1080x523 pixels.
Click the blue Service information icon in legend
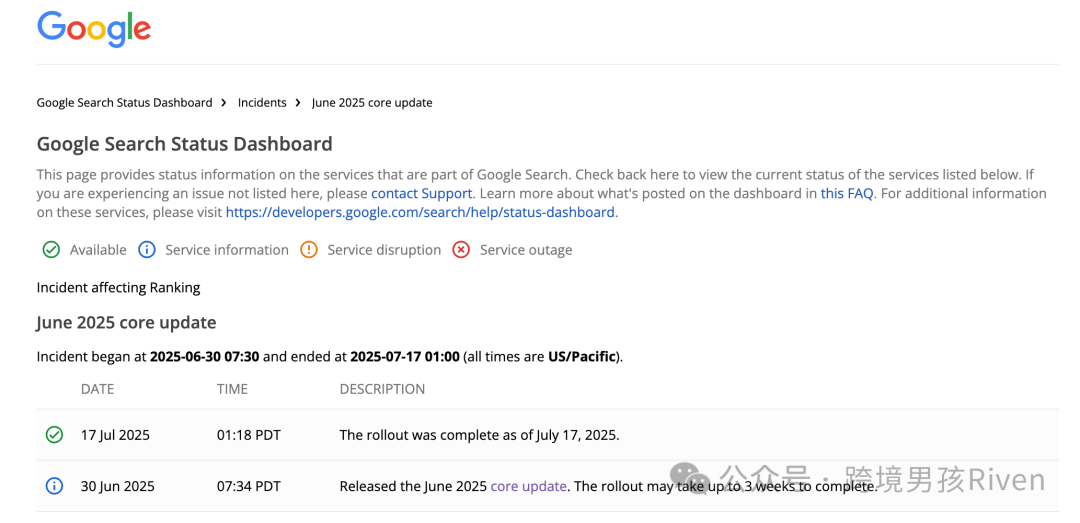(x=147, y=249)
